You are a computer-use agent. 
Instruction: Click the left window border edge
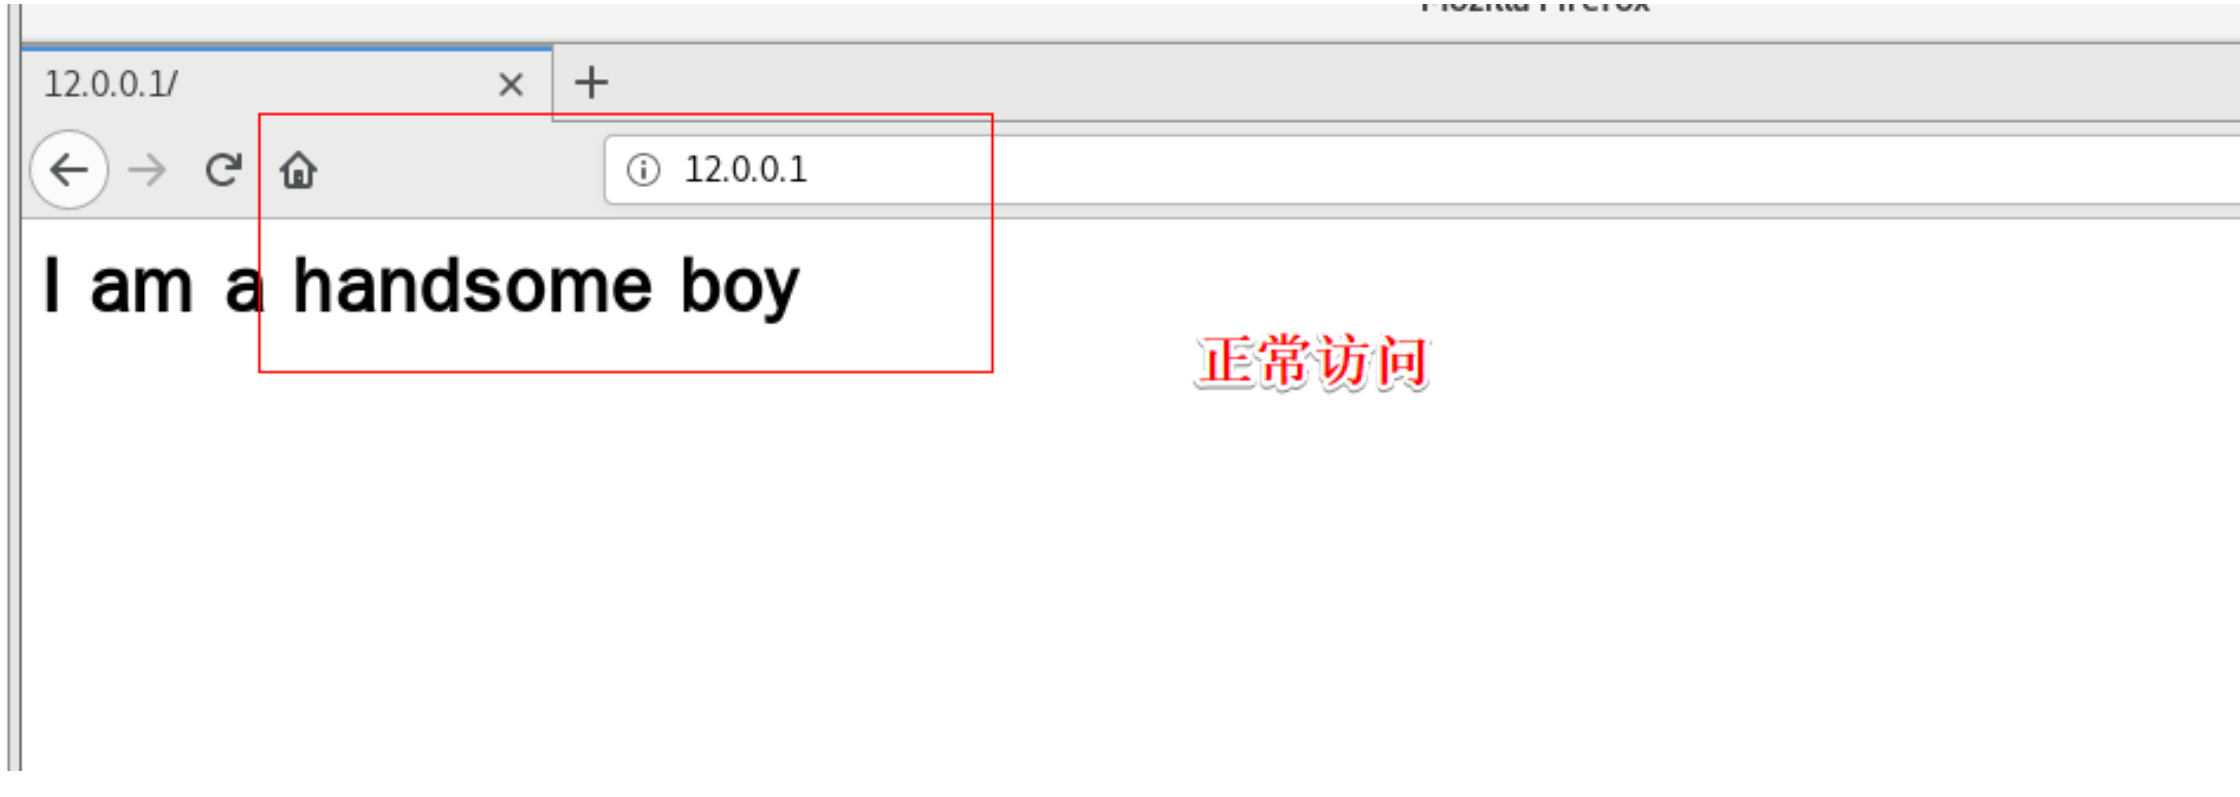pos(13,400)
